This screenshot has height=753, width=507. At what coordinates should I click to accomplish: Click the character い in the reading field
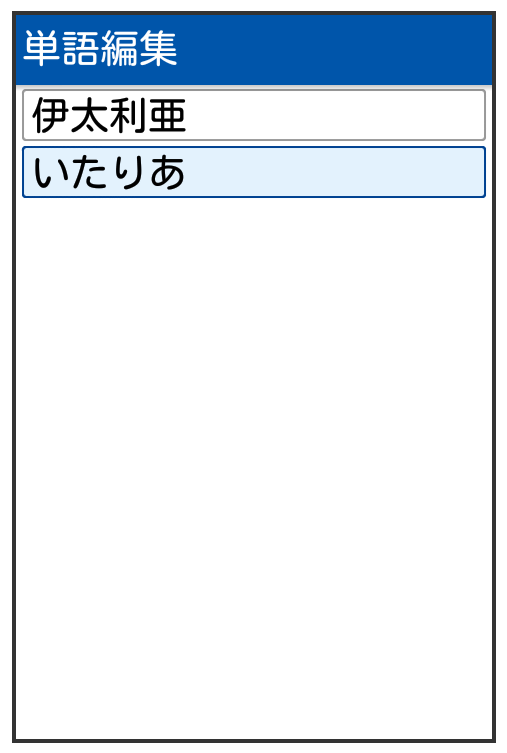click(x=51, y=172)
